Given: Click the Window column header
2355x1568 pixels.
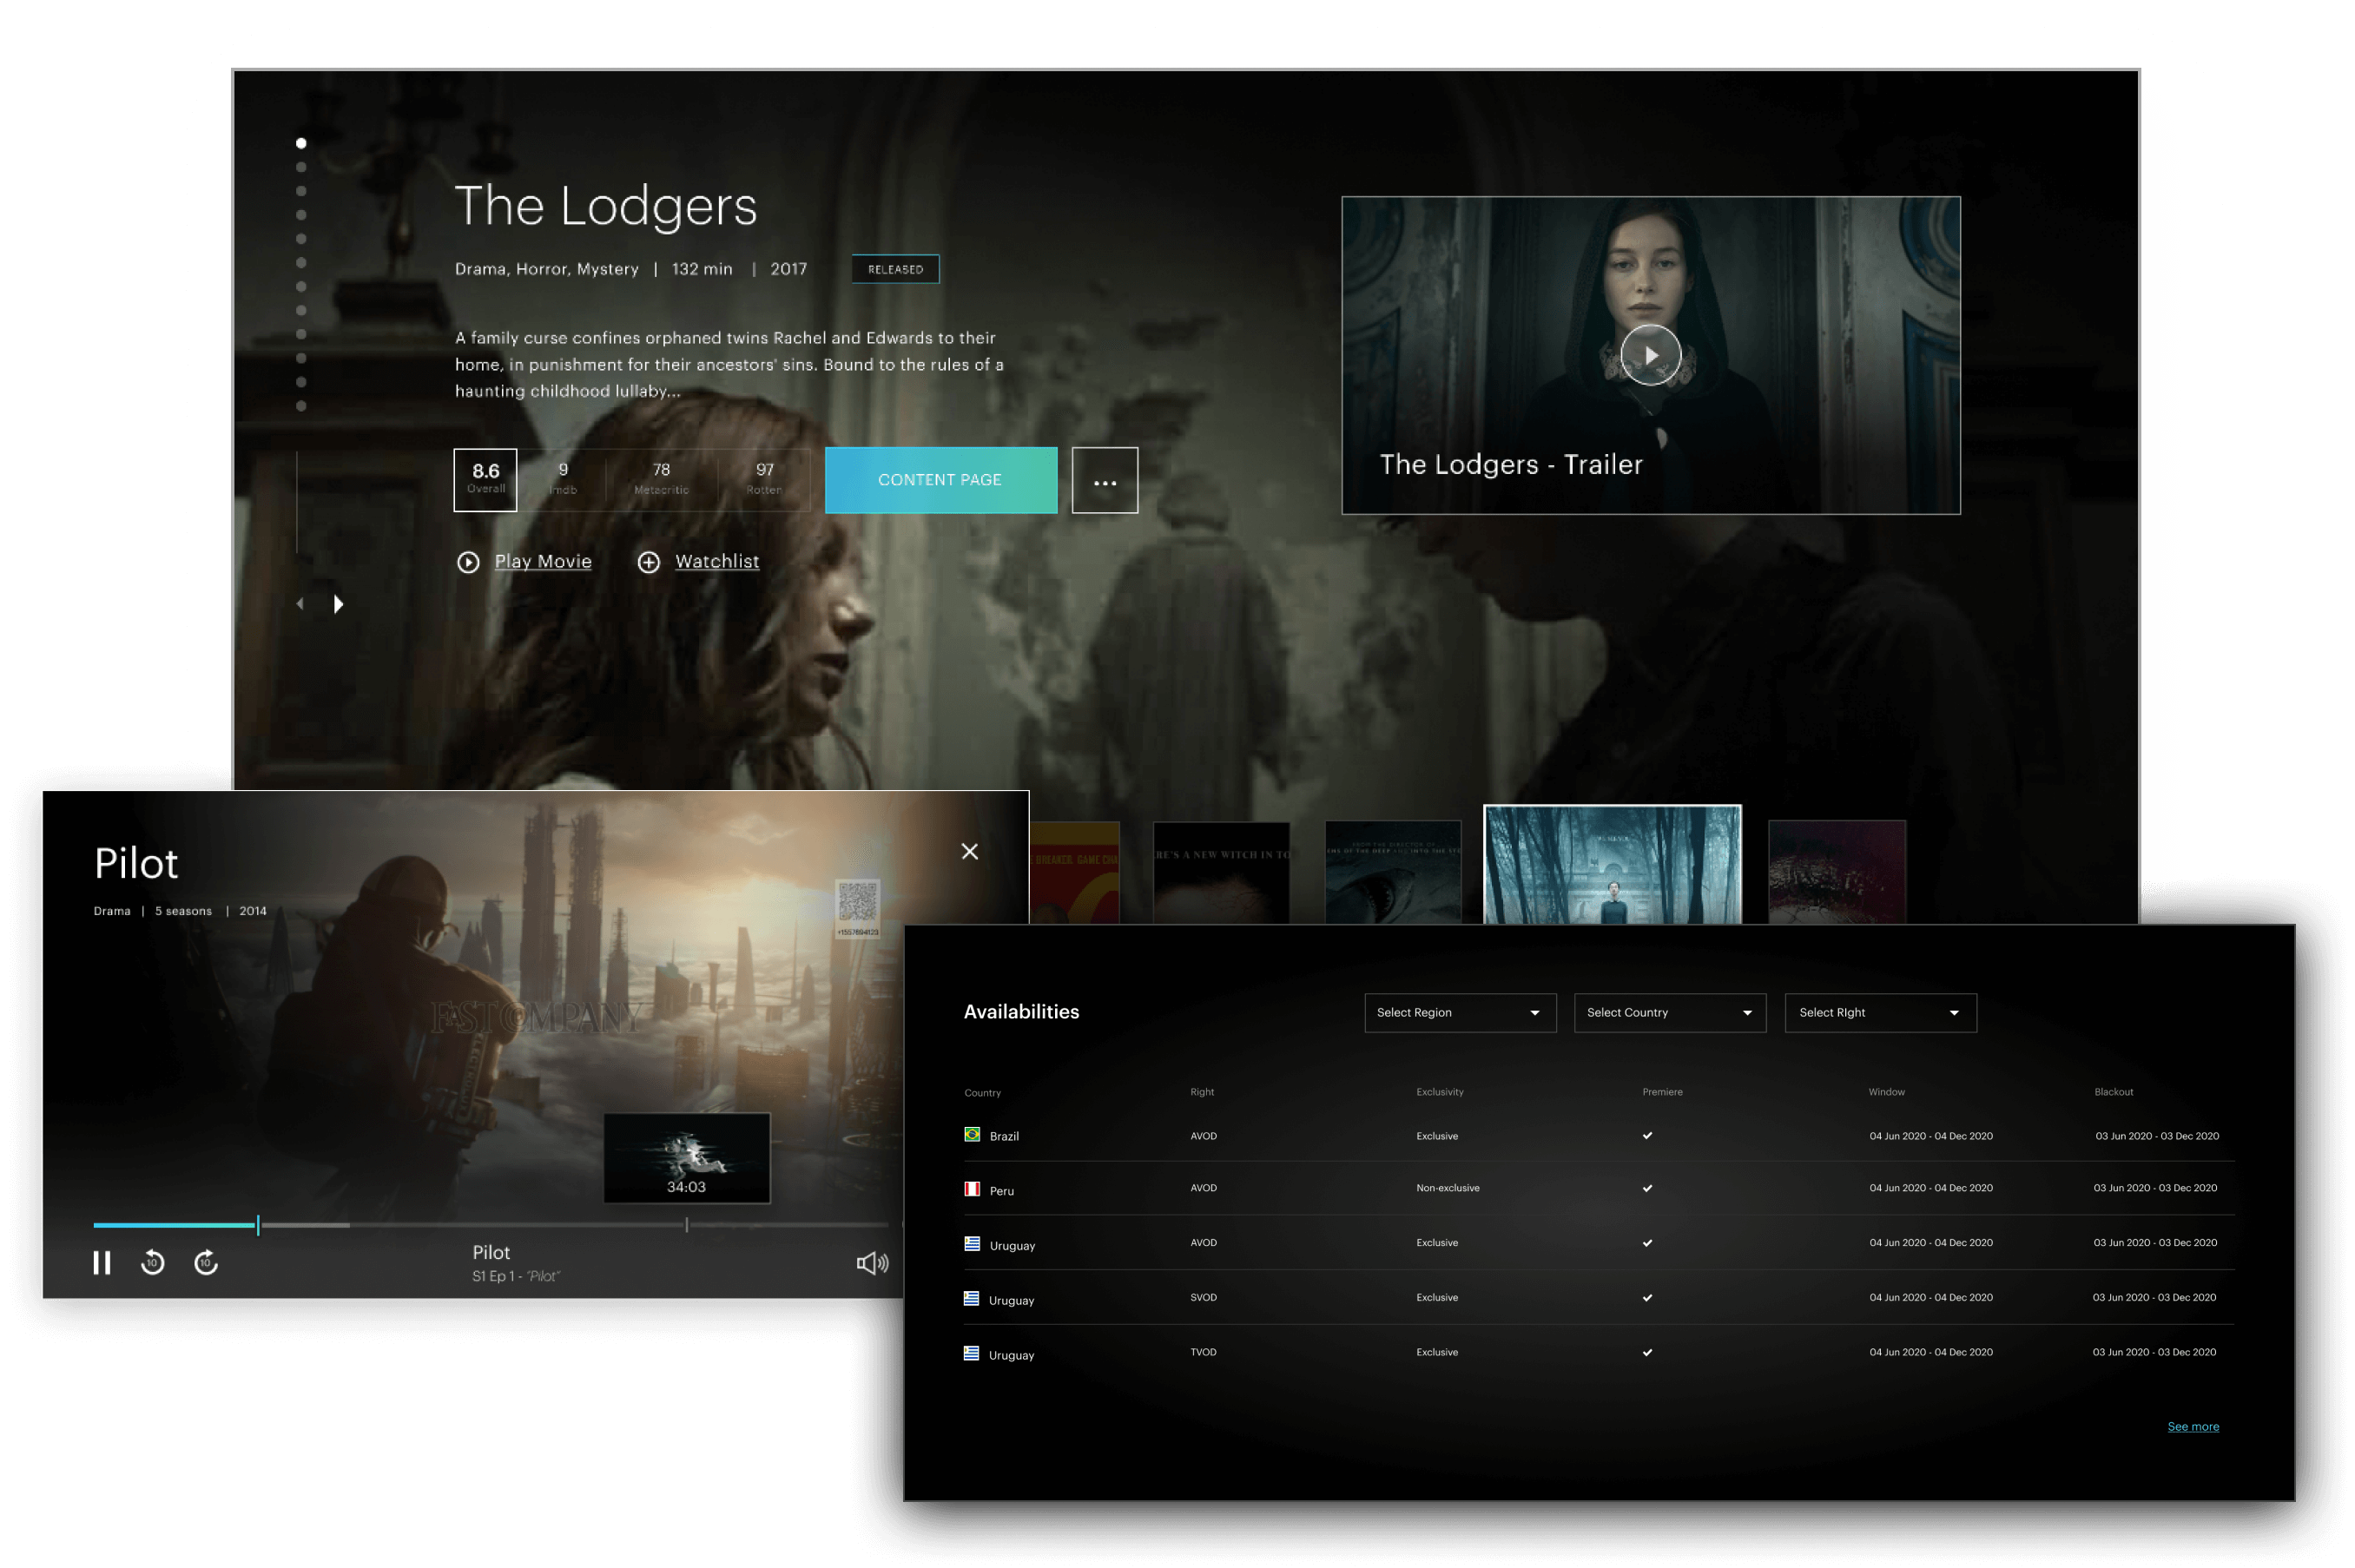Looking at the screenshot, I should (1886, 1092).
